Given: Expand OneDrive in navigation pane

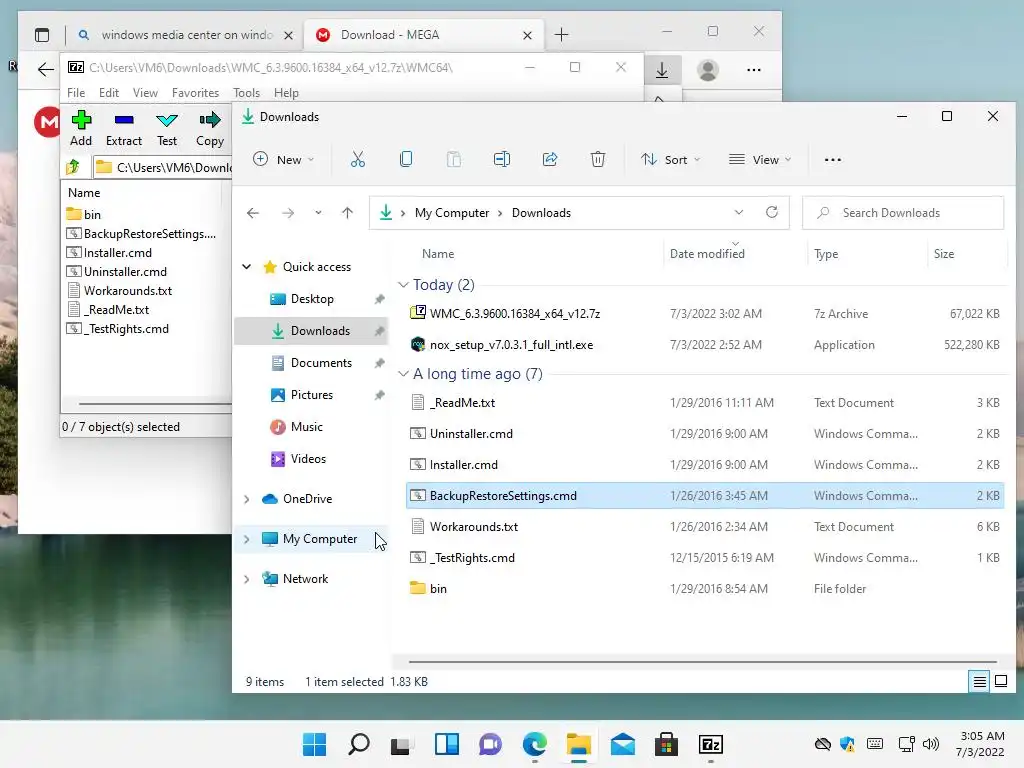Looking at the screenshot, I should tap(247, 499).
